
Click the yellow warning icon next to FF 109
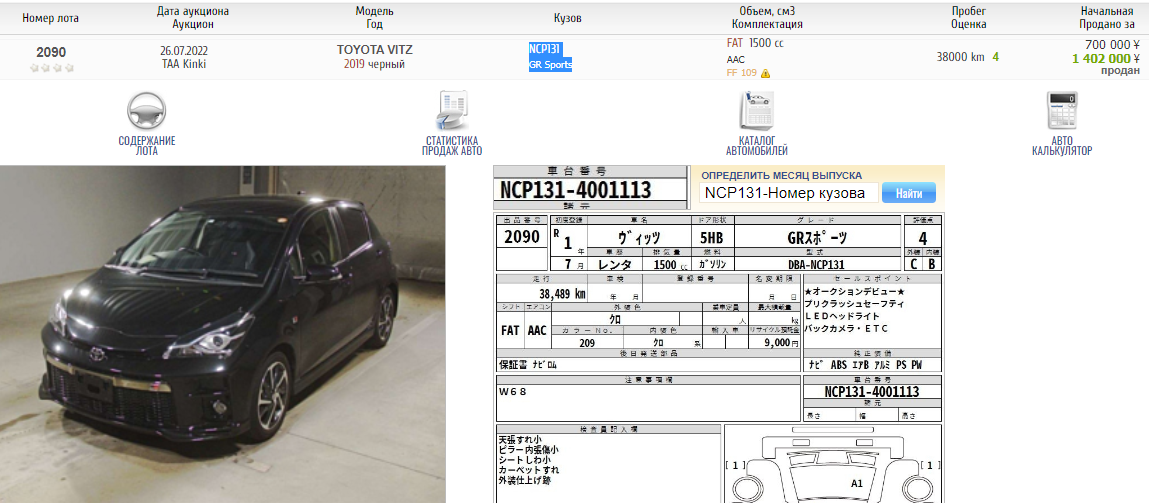(x=765, y=73)
